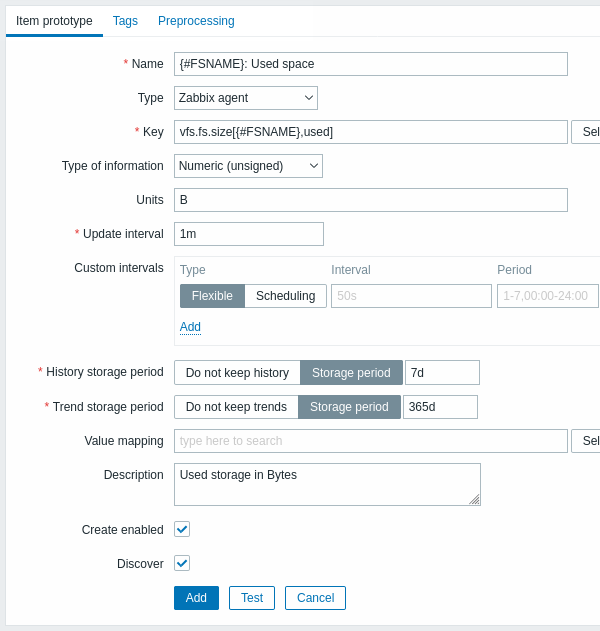Toggle the Create enabled checkbox
Viewport: 600px width, 631px height.
pyautogui.click(x=182, y=529)
